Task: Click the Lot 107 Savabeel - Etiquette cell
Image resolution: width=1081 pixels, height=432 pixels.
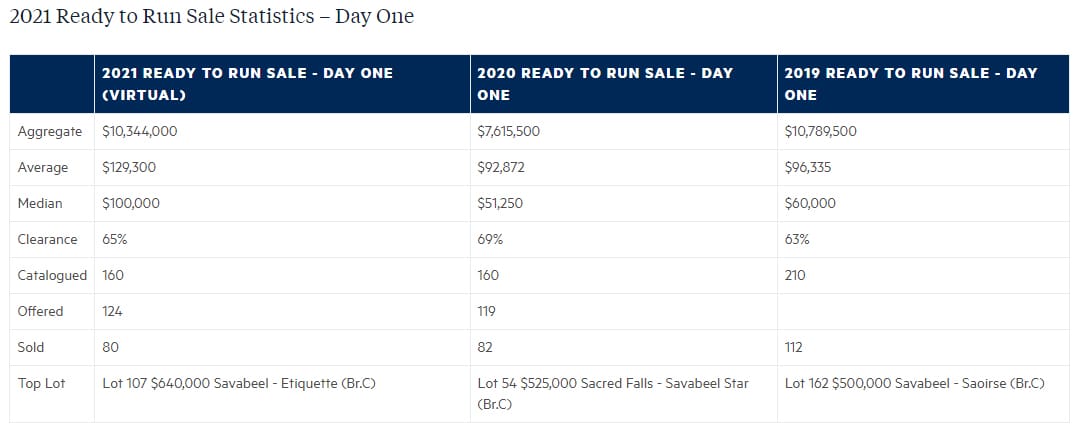Action: pos(239,383)
